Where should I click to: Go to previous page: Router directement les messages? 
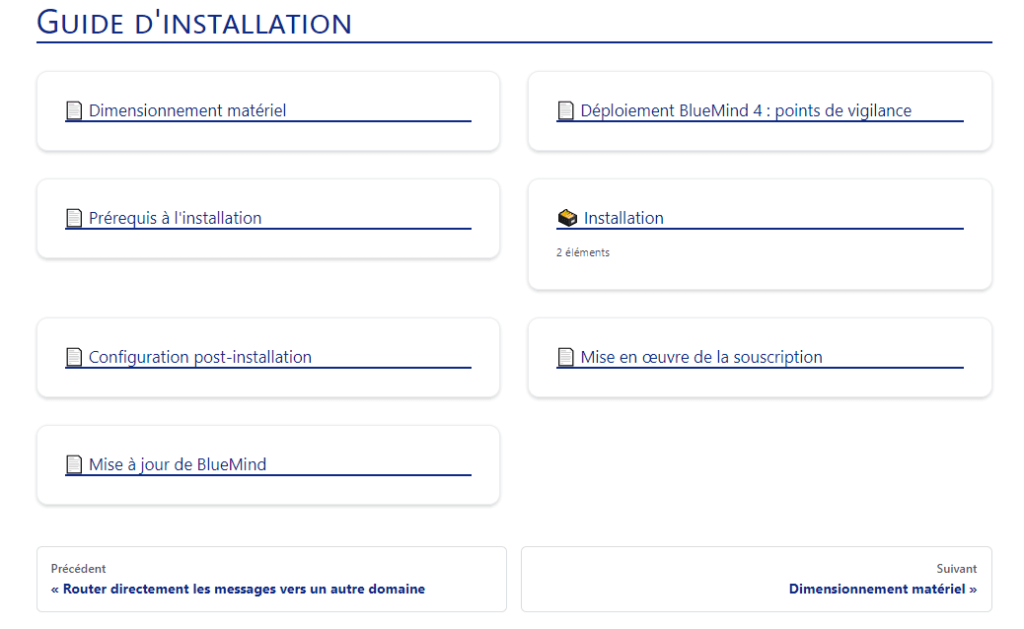coord(238,589)
